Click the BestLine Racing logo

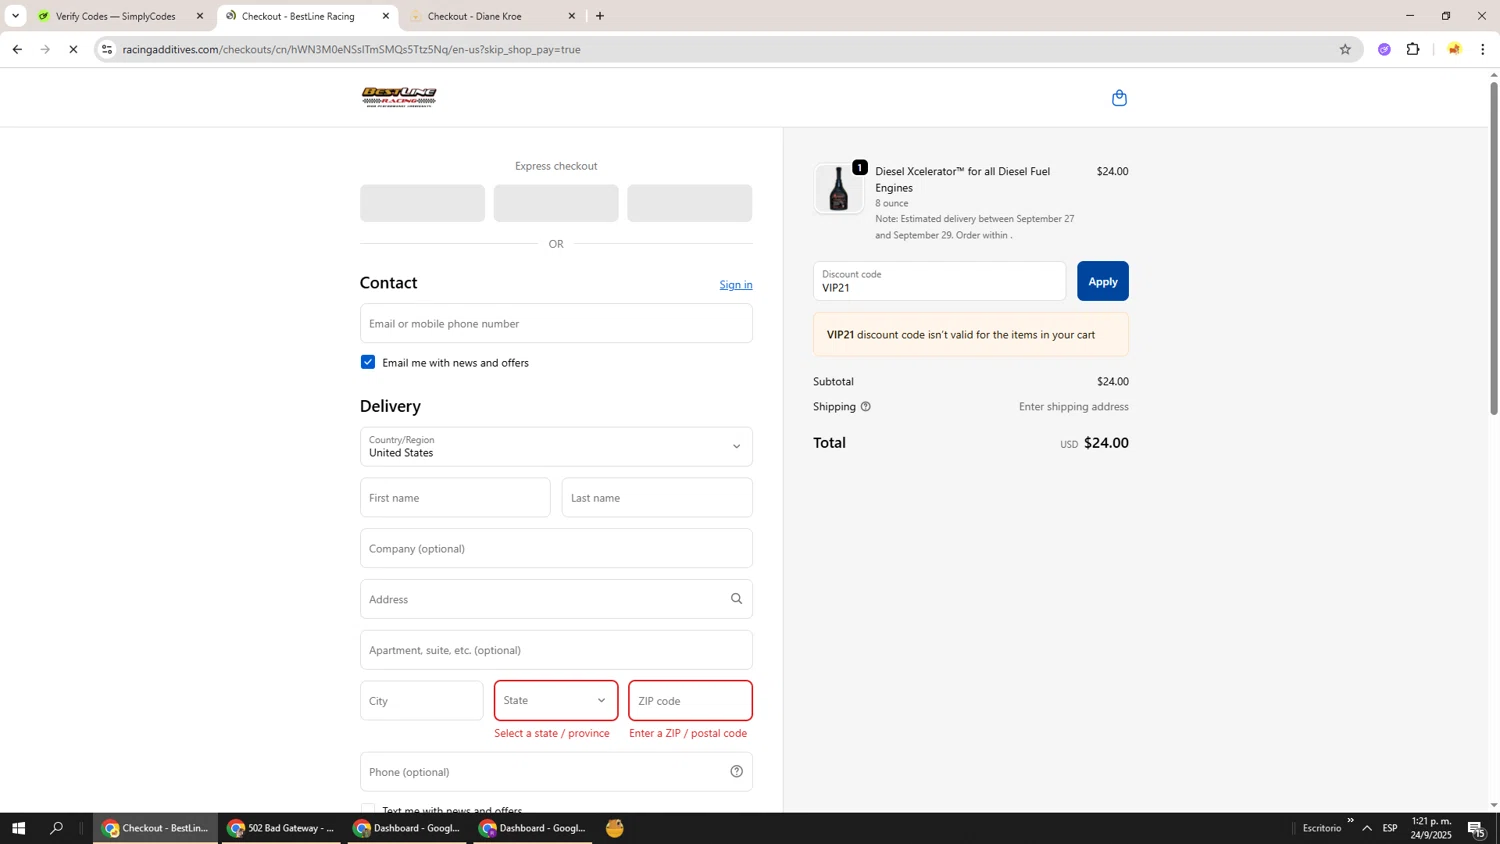[x=399, y=97]
